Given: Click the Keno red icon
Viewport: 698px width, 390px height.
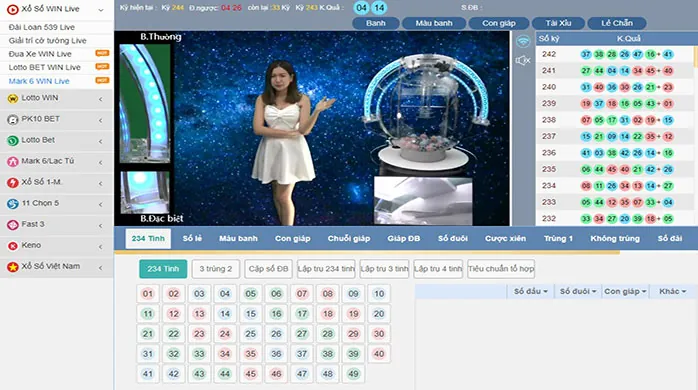Looking at the screenshot, I should tap(12, 246).
